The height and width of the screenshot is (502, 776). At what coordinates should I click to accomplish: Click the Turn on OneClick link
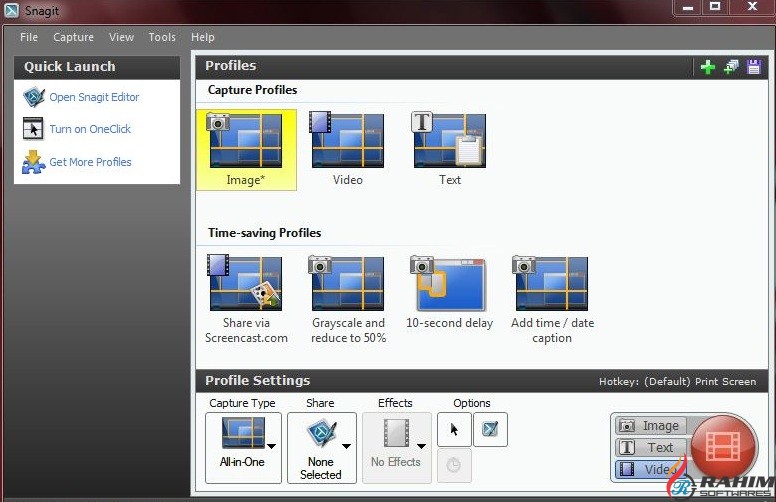90,129
